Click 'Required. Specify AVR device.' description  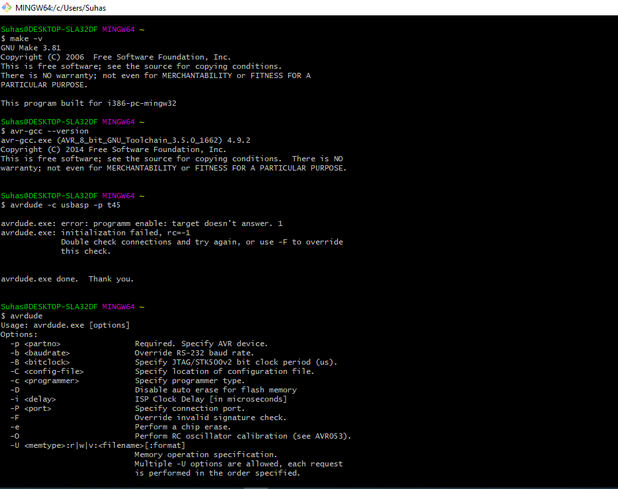[201, 344]
